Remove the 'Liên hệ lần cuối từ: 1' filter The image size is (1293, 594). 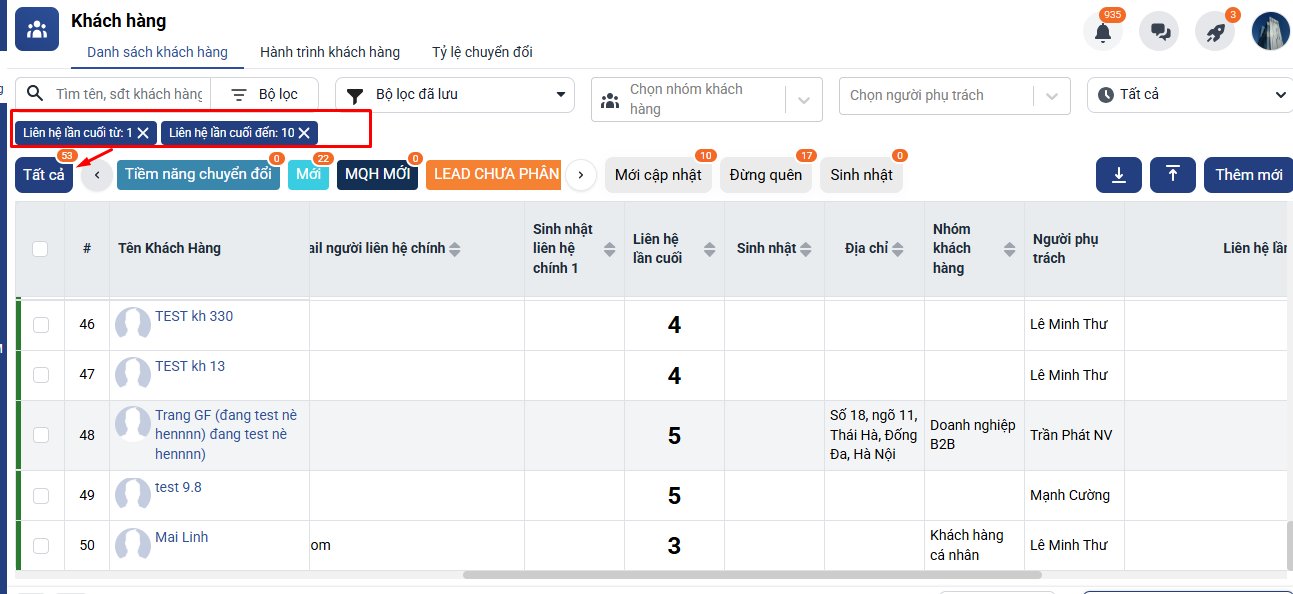coord(143,133)
